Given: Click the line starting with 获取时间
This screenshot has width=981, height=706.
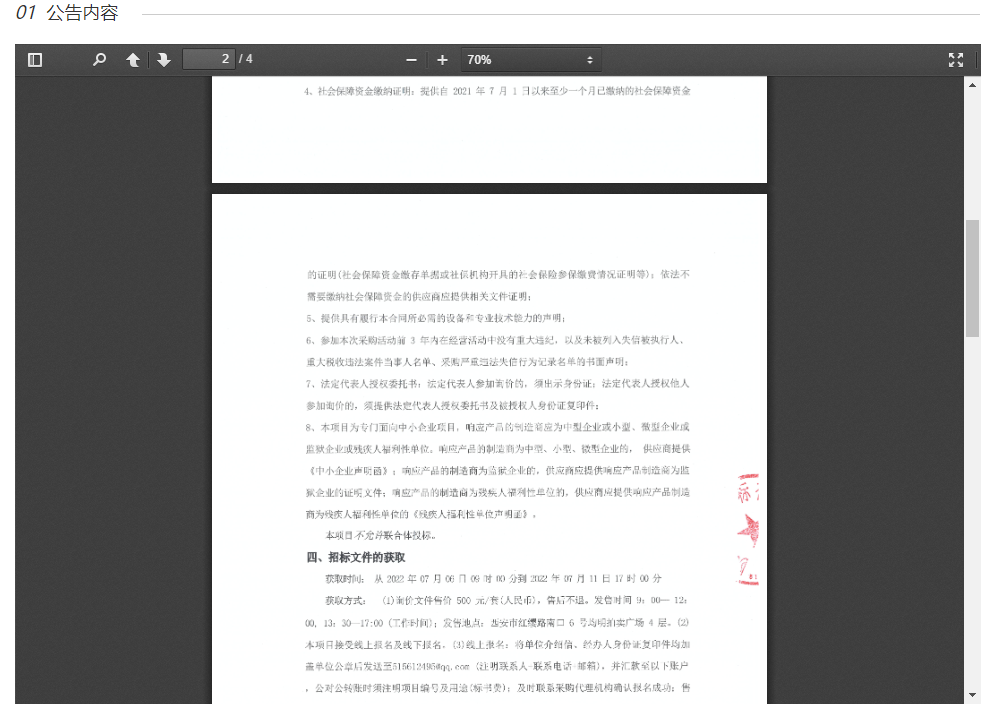Looking at the screenshot, I should click(x=492, y=579).
